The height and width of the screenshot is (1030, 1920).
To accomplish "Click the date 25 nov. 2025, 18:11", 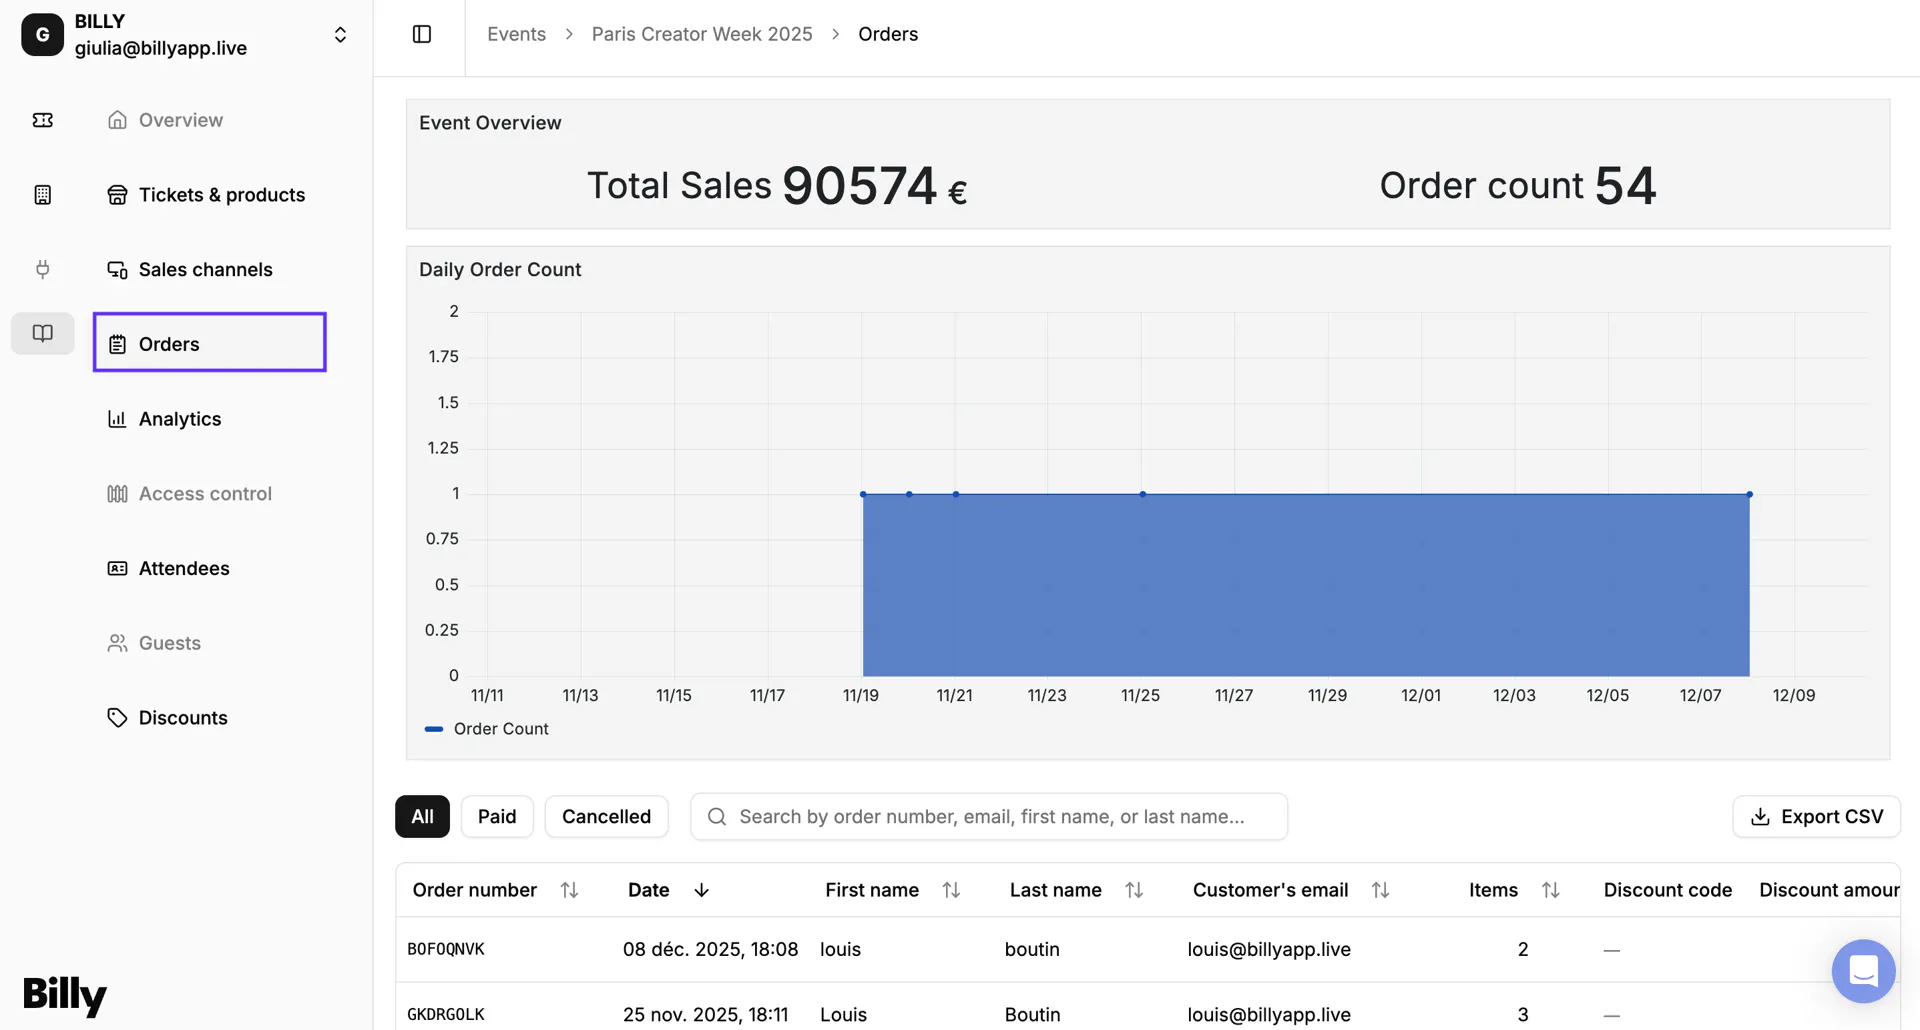I will [x=706, y=1014].
